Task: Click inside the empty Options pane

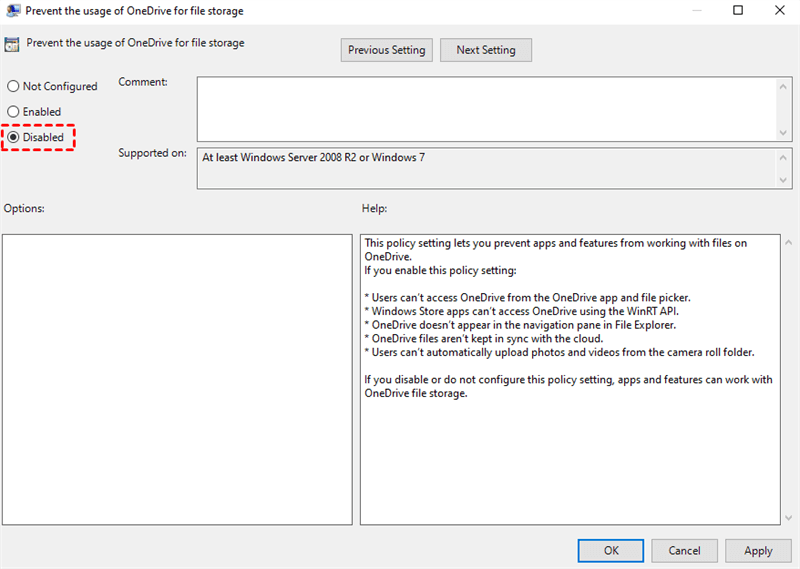Action: (177, 379)
